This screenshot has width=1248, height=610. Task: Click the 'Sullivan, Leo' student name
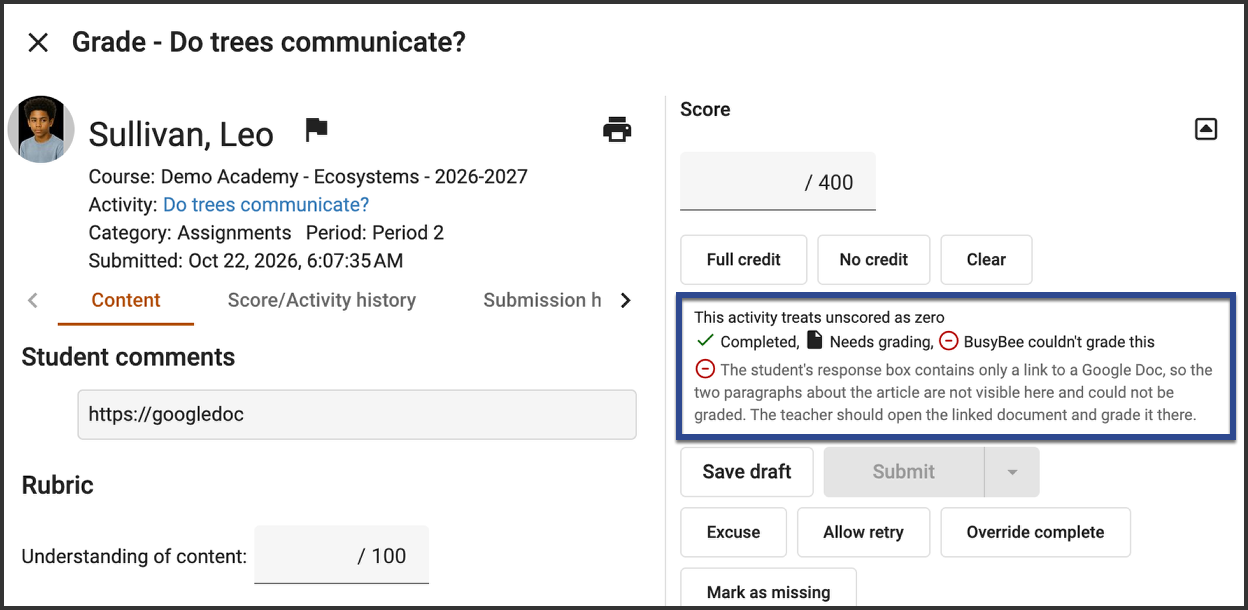point(181,134)
